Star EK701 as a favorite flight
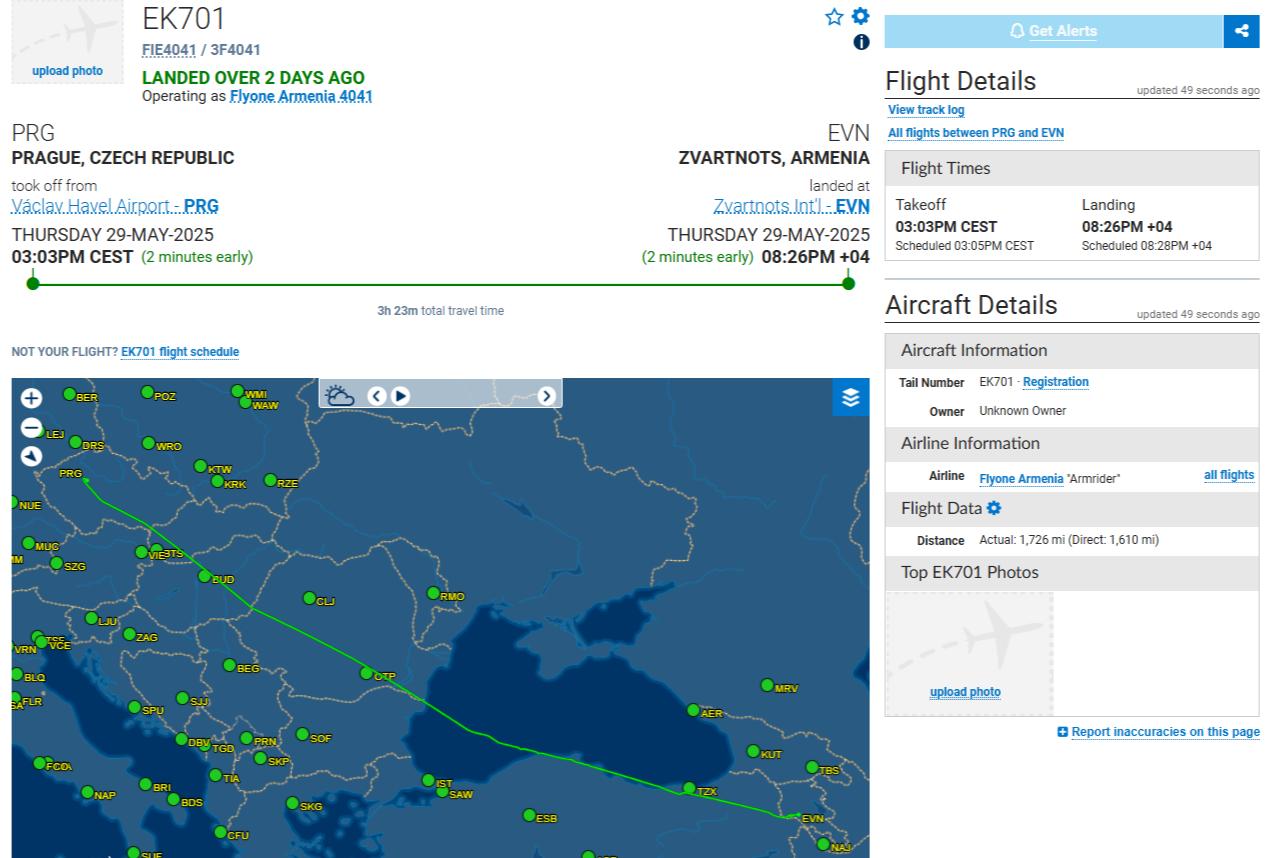This screenshot has height=858, width=1268. pos(834,17)
